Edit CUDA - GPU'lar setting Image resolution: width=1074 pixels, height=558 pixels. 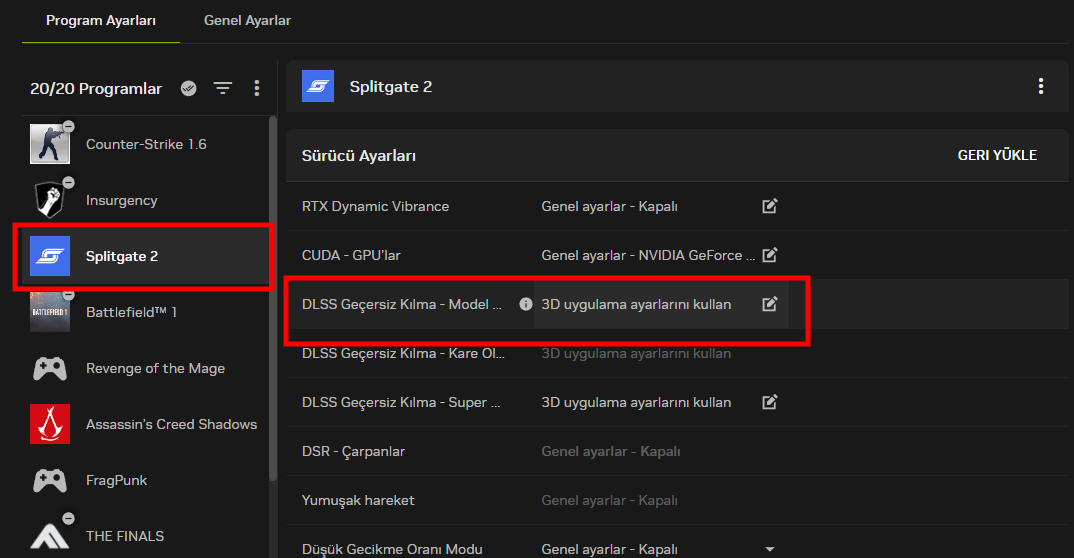point(770,255)
